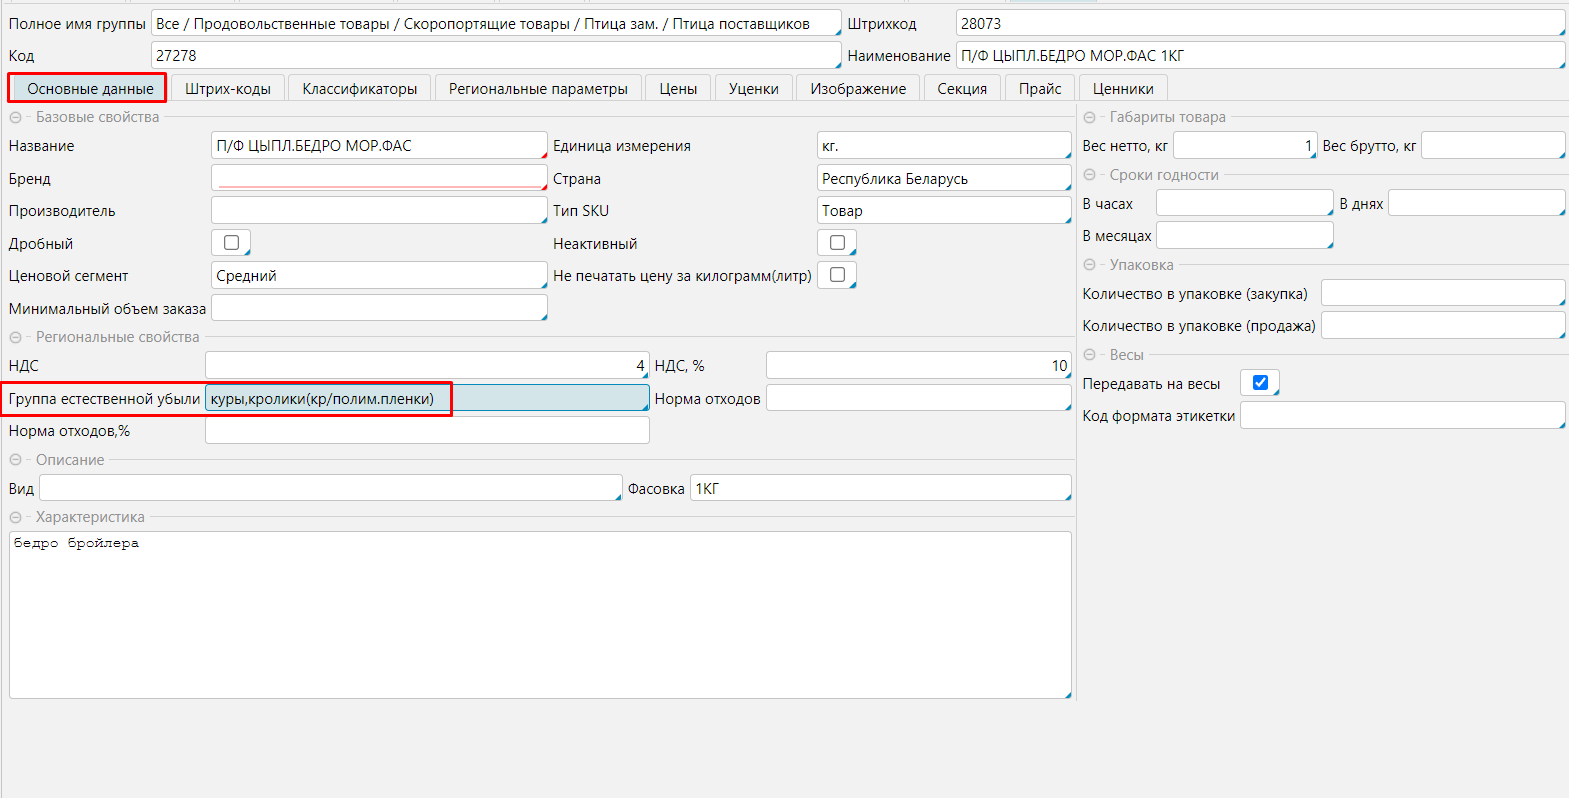Tick the Неактивный checkbox
Screen dimensions: 1569x798
837,243
